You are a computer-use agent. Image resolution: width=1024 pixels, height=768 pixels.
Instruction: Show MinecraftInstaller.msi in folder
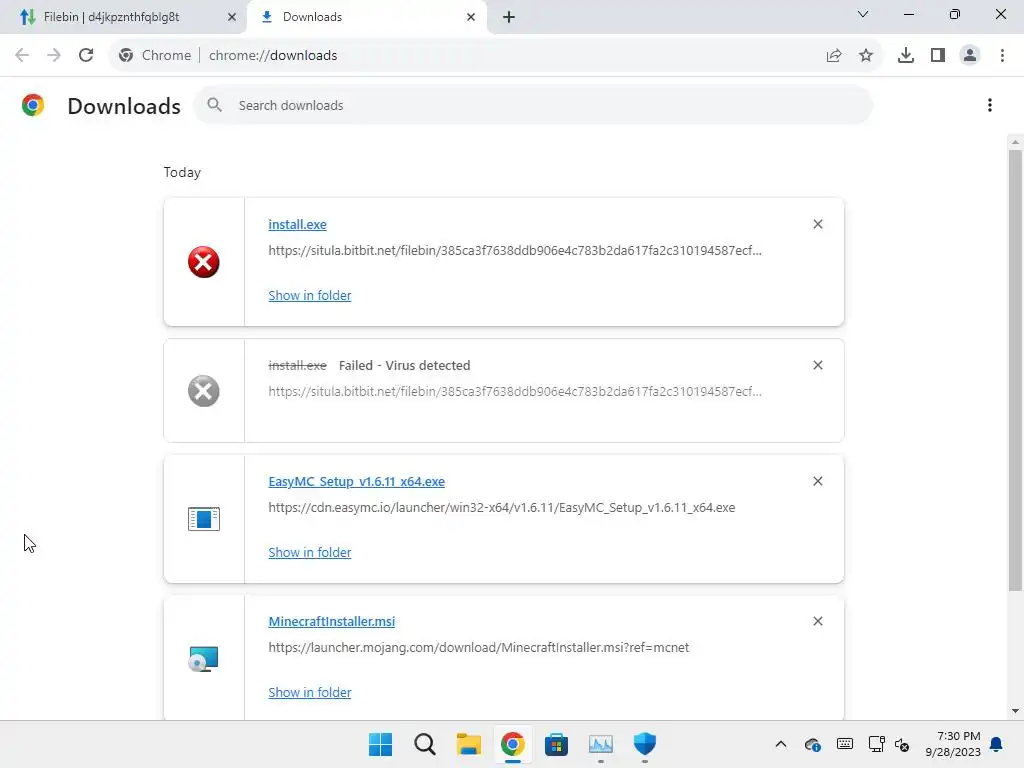pyautogui.click(x=310, y=692)
